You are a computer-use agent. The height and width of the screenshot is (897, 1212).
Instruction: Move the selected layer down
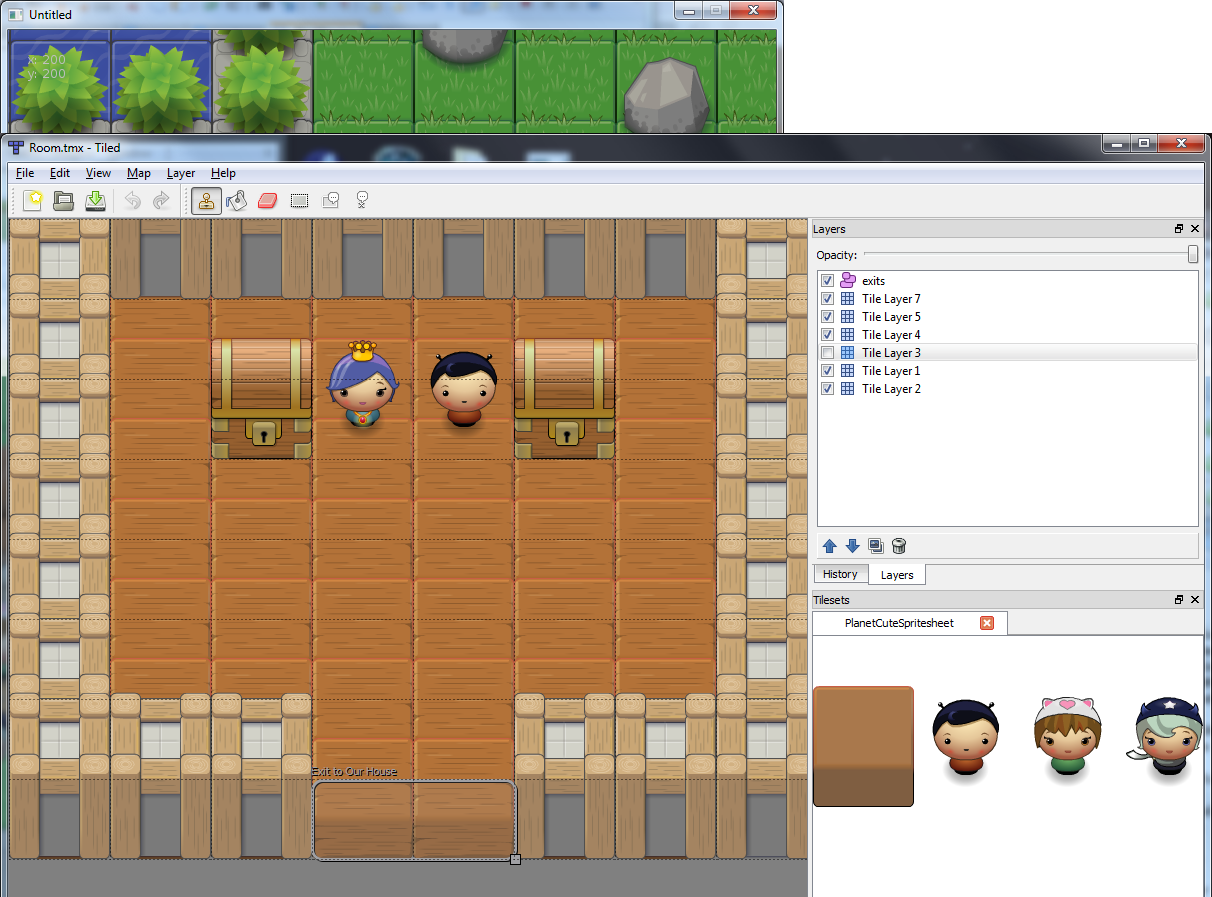[853, 546]
